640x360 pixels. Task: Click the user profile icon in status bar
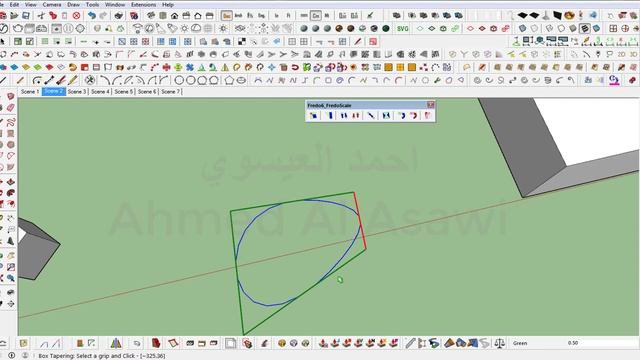(x=24, y=356)
